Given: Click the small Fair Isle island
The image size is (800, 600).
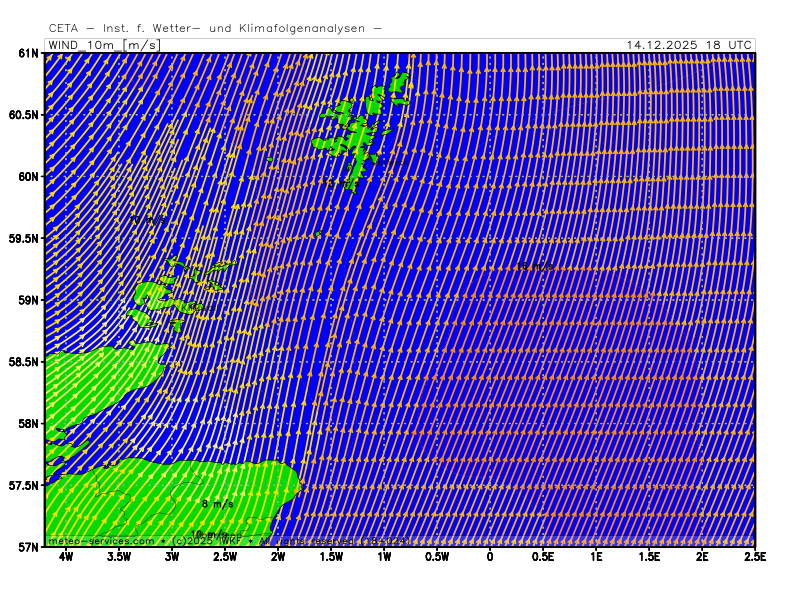Looking at the screenshot, I should (x=317, y=236).
